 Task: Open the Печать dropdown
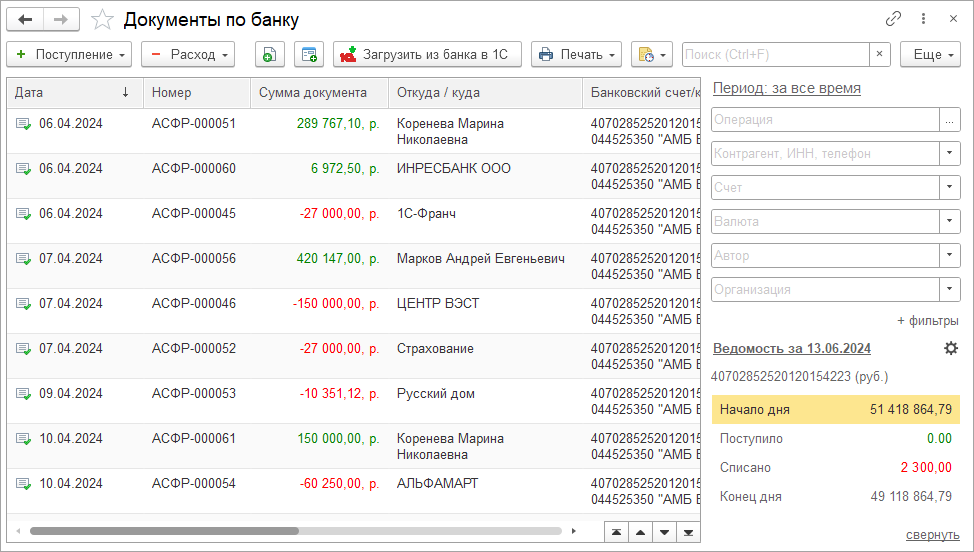(x=576, y=55)
